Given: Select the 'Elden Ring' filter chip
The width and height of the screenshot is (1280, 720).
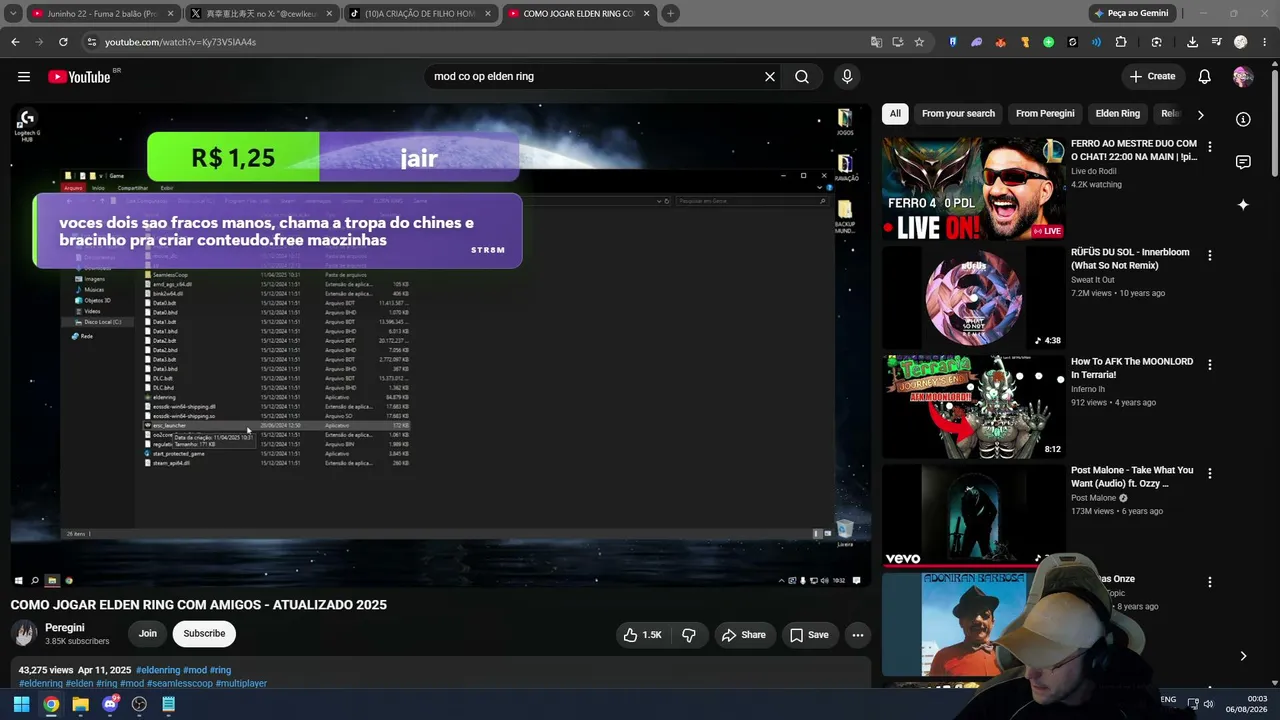Looking at the screenshot, I should [1118, 114].
